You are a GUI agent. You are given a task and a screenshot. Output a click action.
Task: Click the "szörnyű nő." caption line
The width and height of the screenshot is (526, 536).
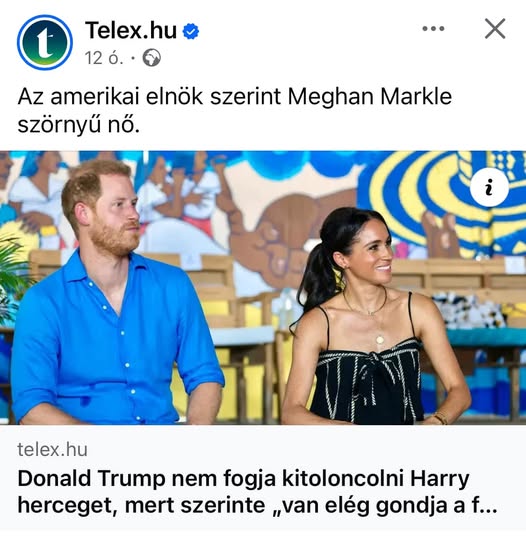[x=79, y=125]
